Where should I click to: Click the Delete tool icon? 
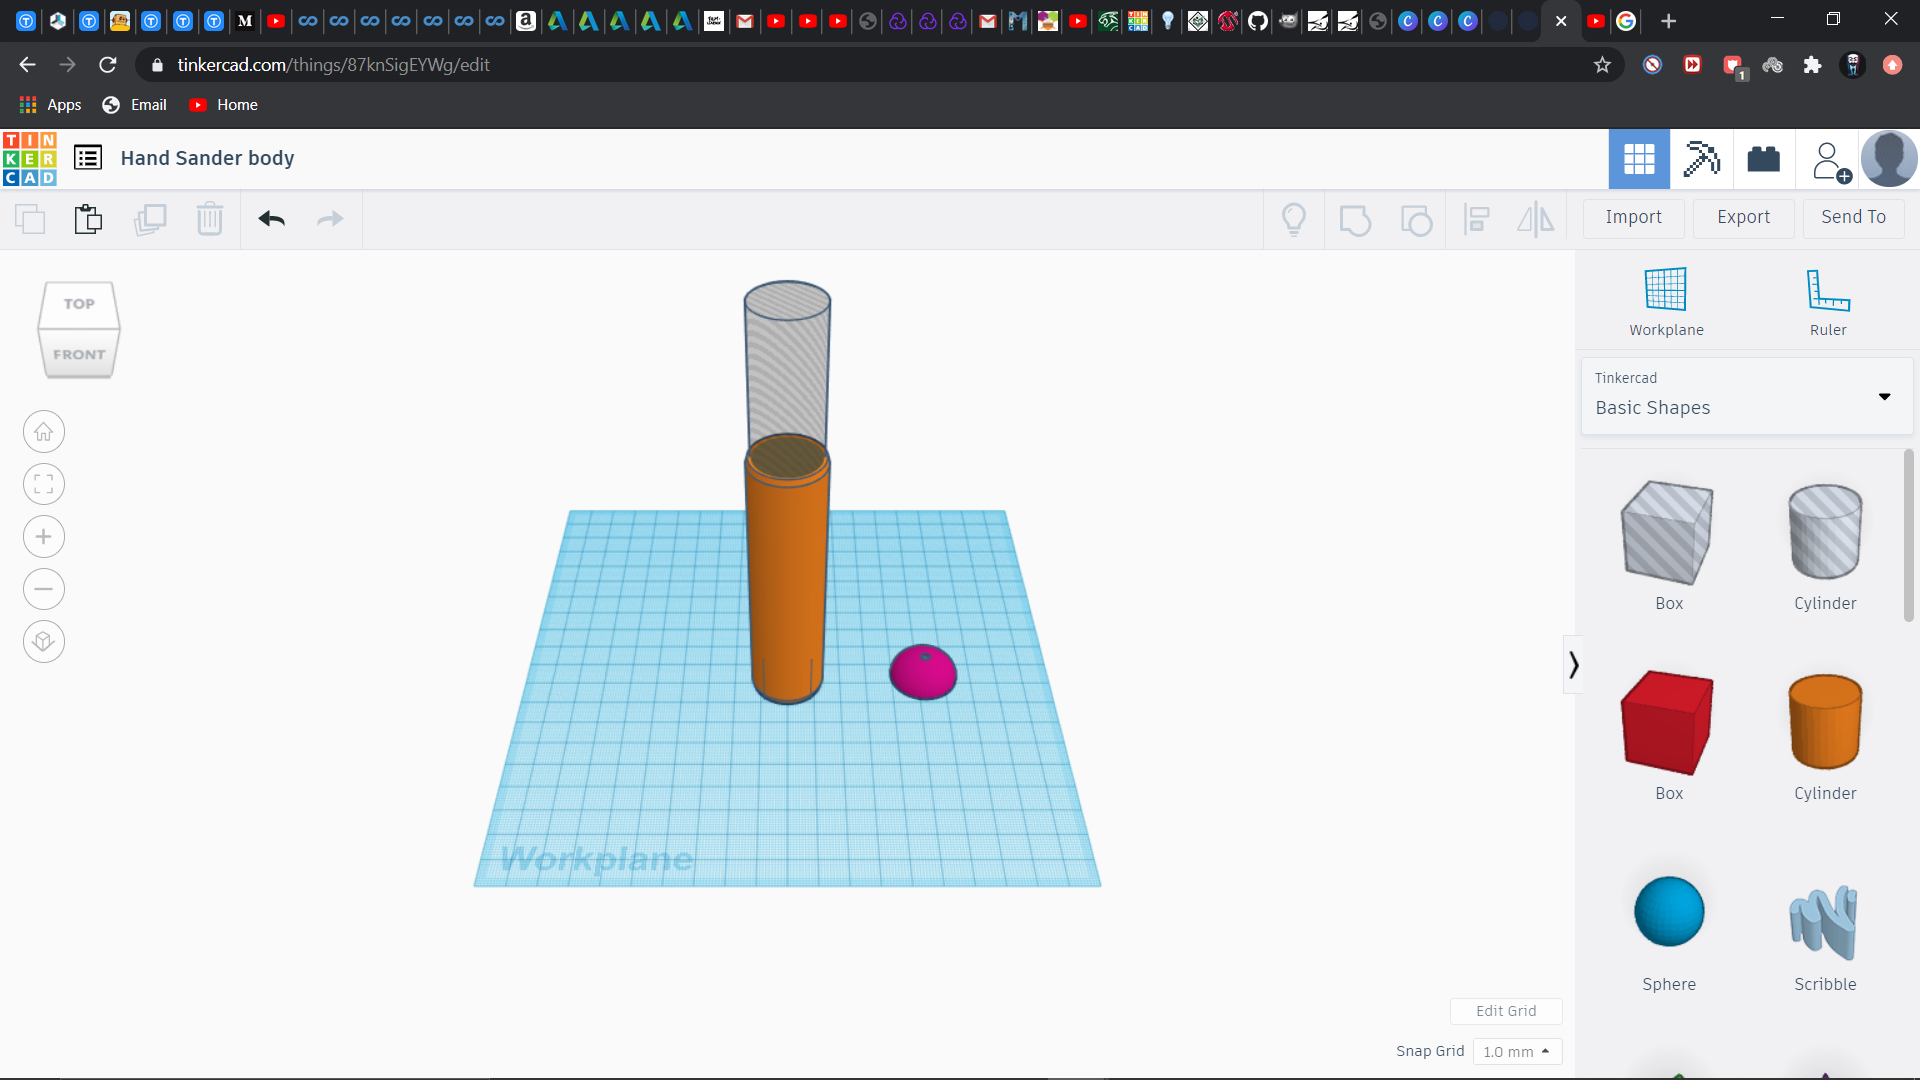tap(210, 219)
